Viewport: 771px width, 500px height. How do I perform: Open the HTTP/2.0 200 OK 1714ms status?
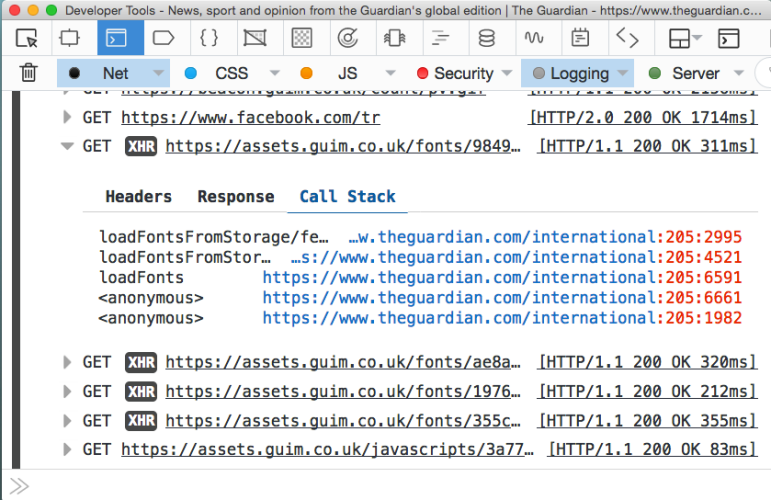click(642, 118)
